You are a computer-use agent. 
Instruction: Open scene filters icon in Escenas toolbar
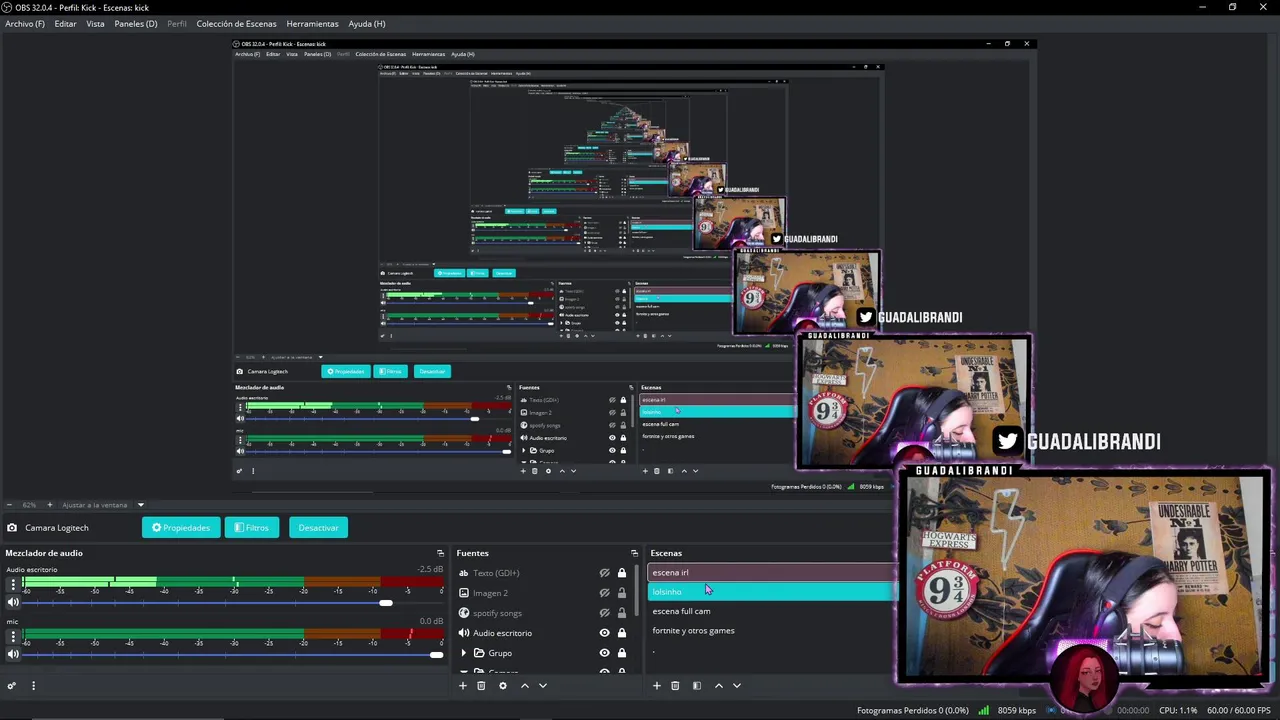697,686
